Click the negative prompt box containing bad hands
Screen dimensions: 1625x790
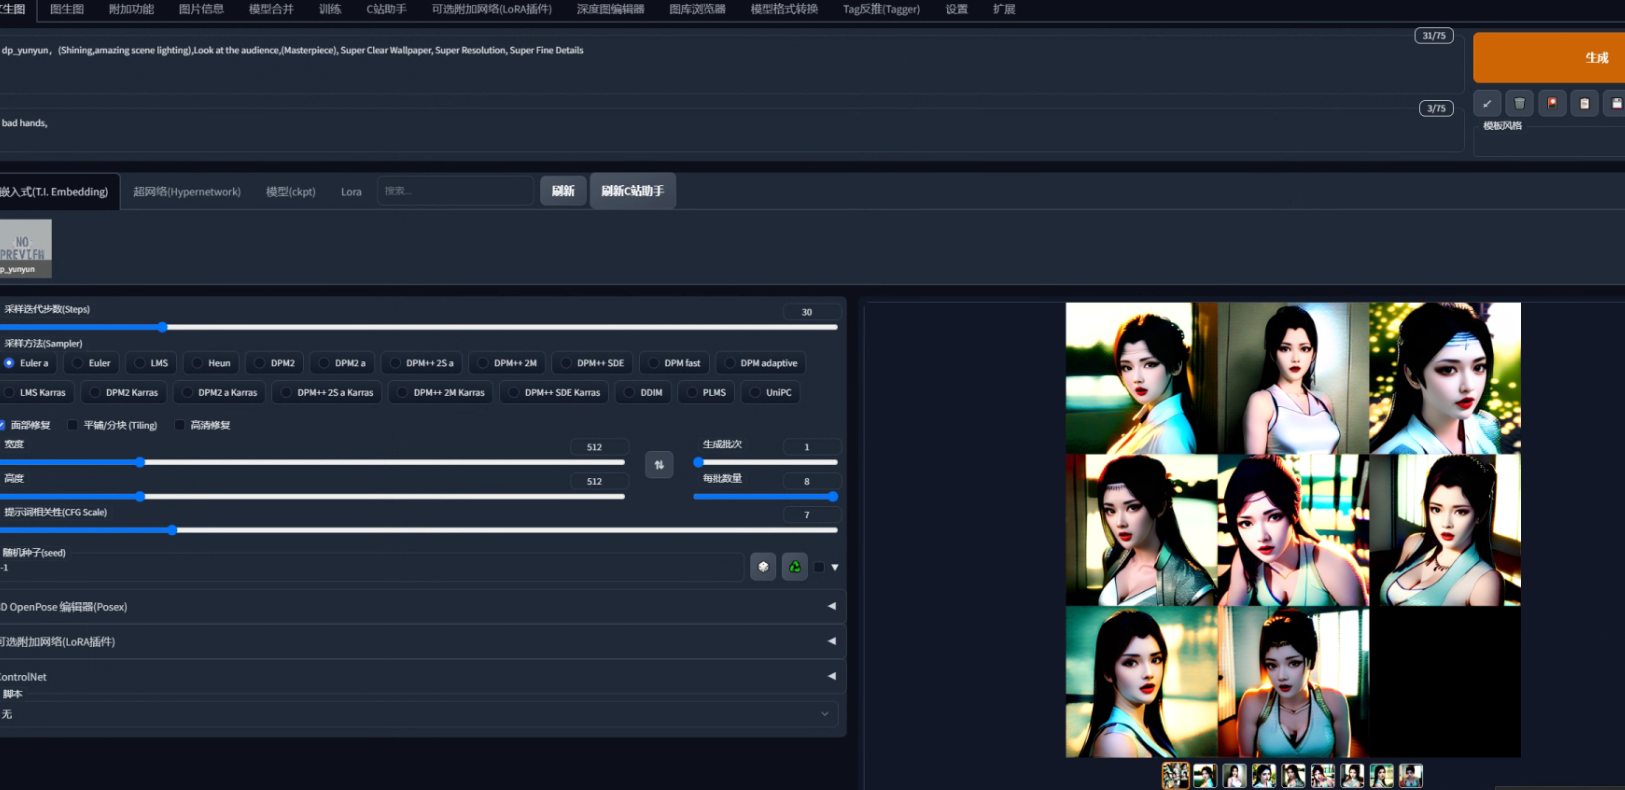[730, 130]
